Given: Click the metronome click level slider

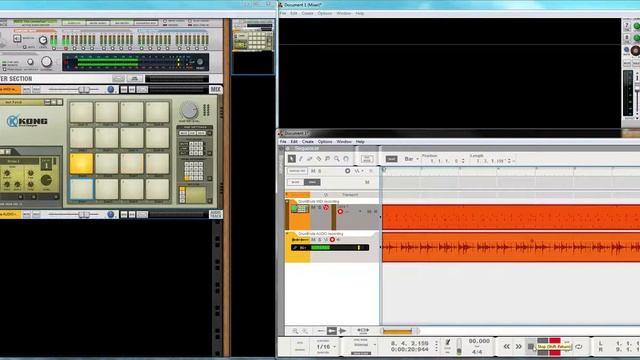Looking at the screenshot, I should coord(459,346).
